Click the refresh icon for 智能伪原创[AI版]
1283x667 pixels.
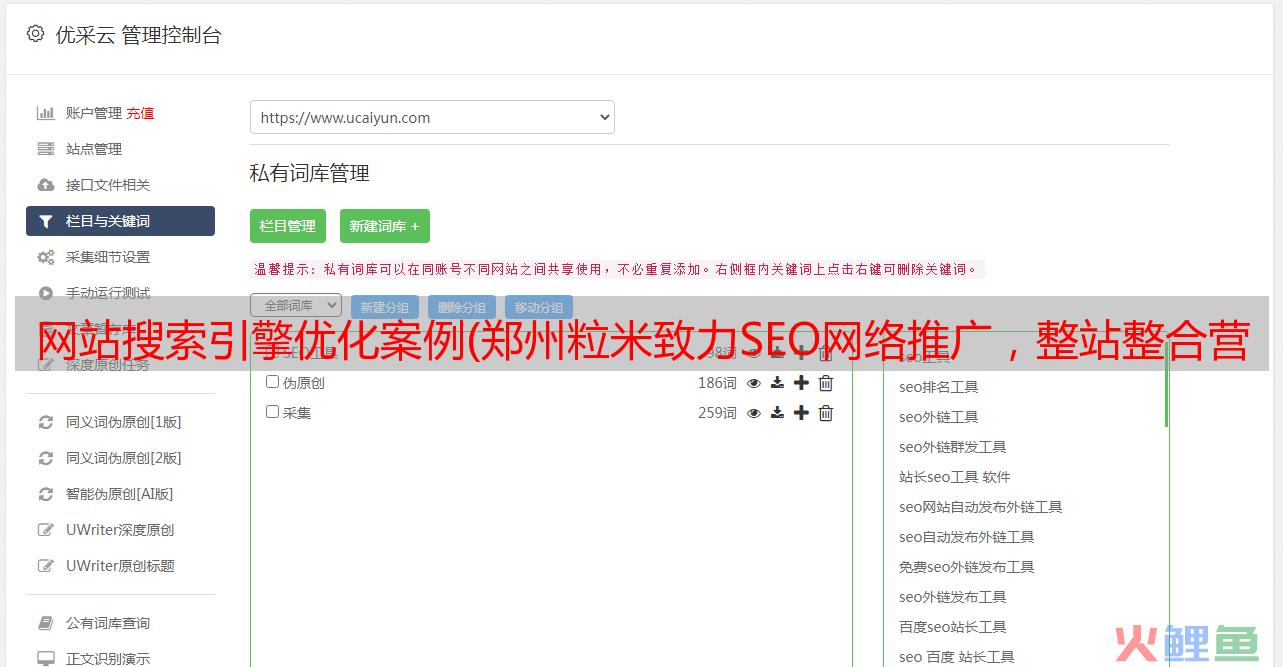pyautogui.click(x=46, y=494)
